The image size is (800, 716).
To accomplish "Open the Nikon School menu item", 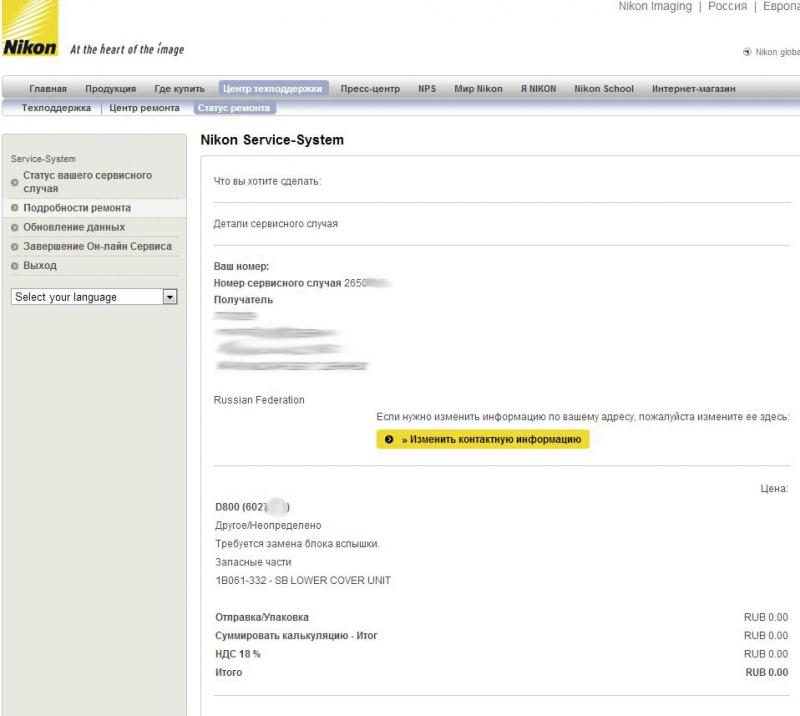I will point(604,88).
